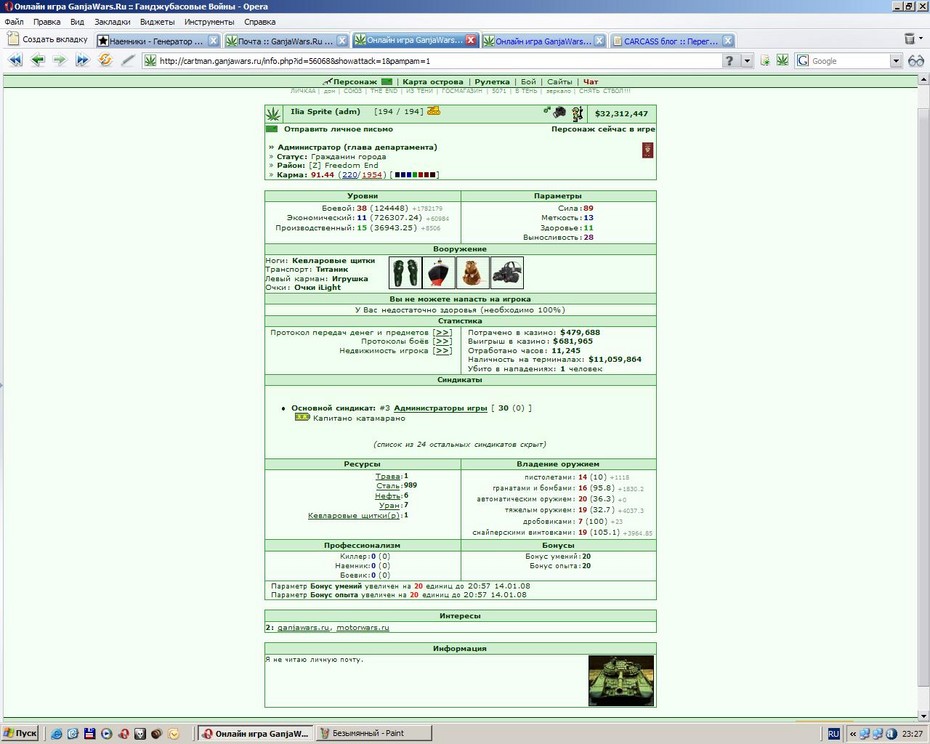Open the Чат link
Viewport: 930px width, 744px height.
point(590,82)
